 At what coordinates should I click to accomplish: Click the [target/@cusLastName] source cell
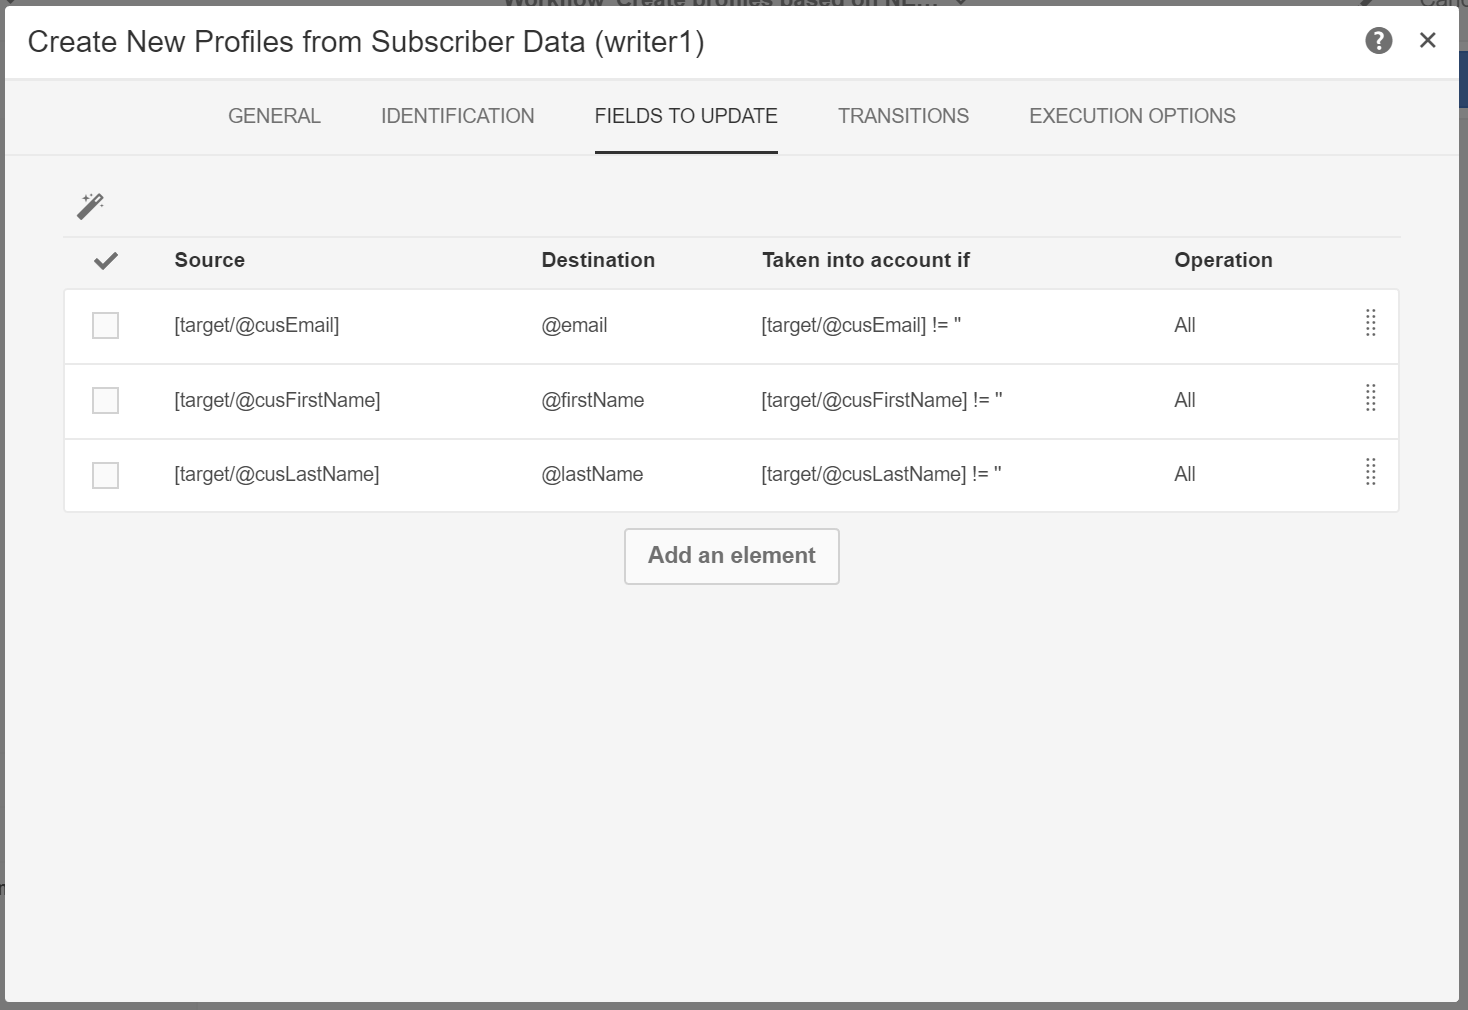(x=277, y=475)
